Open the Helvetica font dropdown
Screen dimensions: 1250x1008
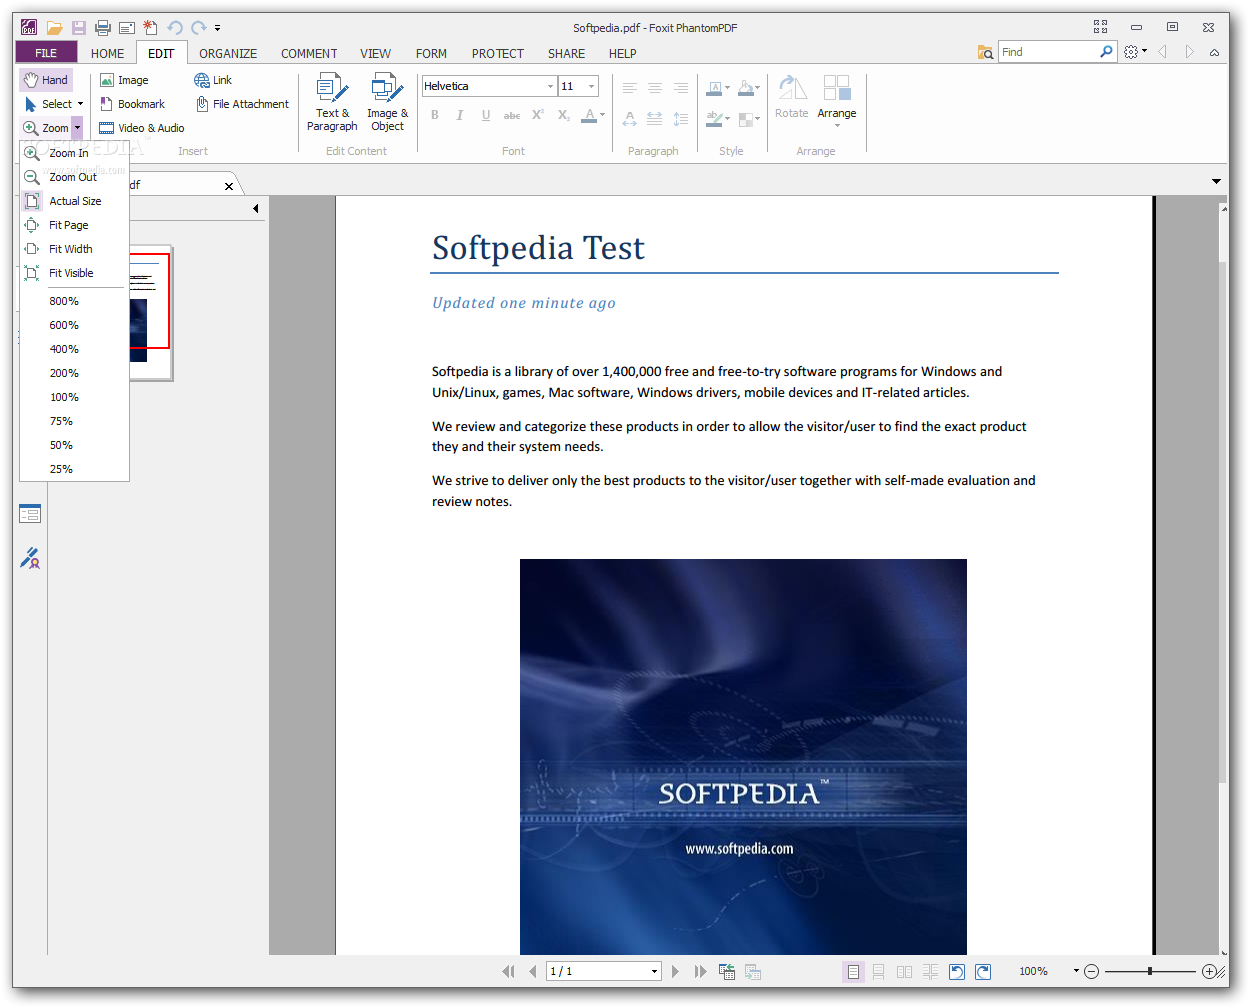click(550, 86)
